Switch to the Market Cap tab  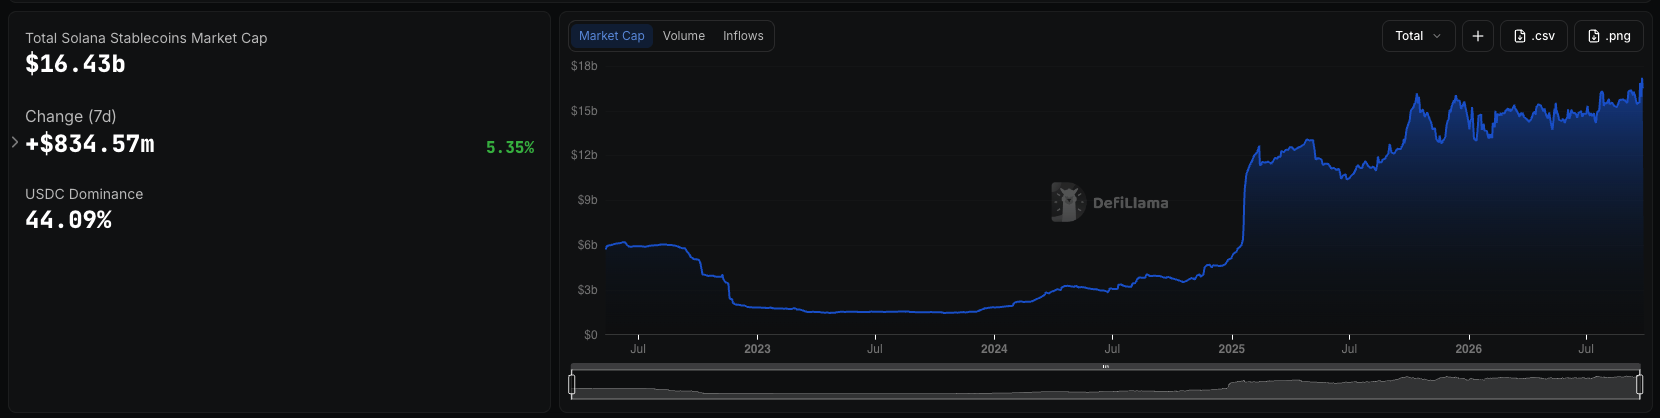[x=611, y=36]
